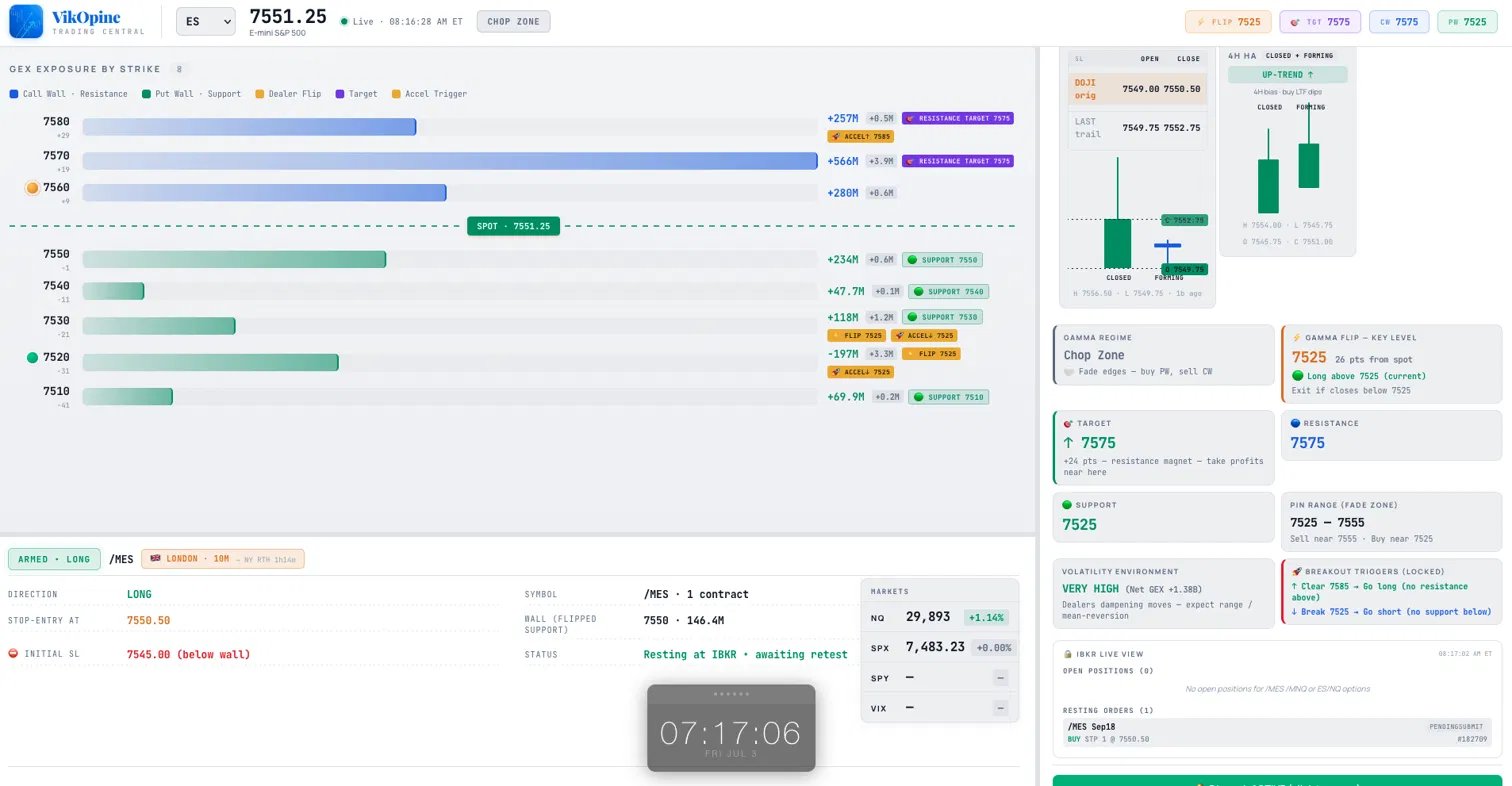This screenshot has height=786, width=1512.
Task: Click the blue Resistance circle icon
Action: (1296, 424)
